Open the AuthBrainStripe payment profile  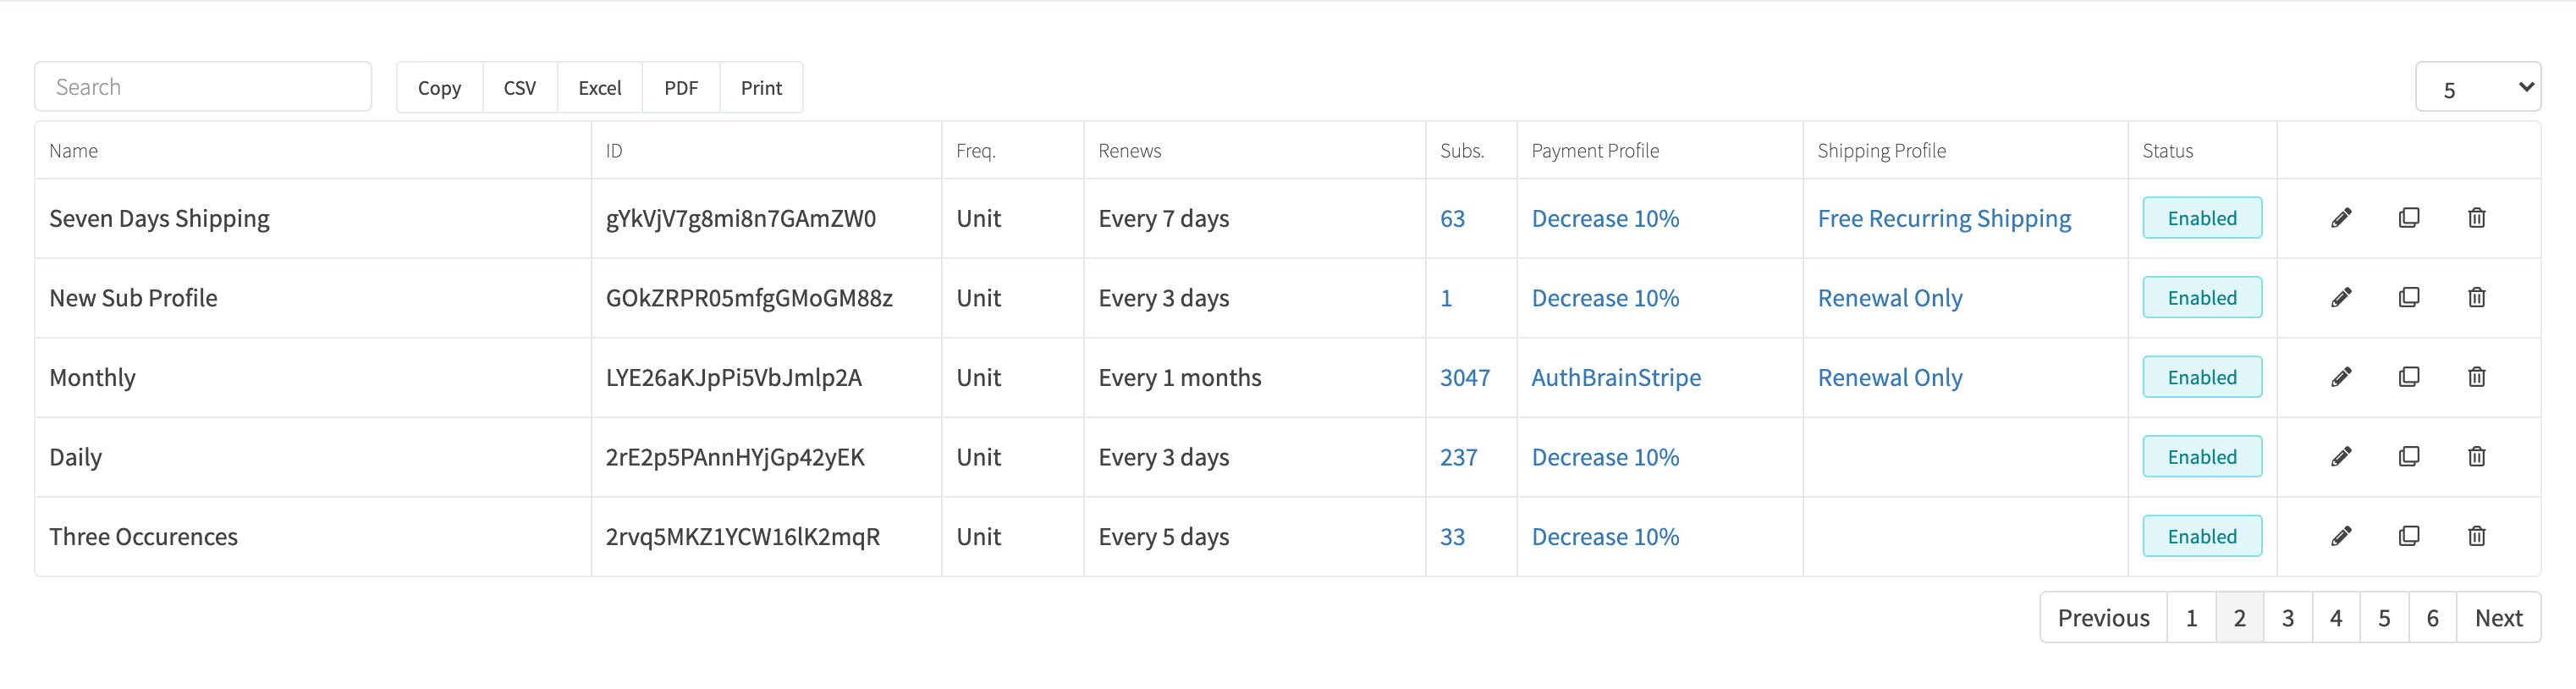coord(1616,378)
